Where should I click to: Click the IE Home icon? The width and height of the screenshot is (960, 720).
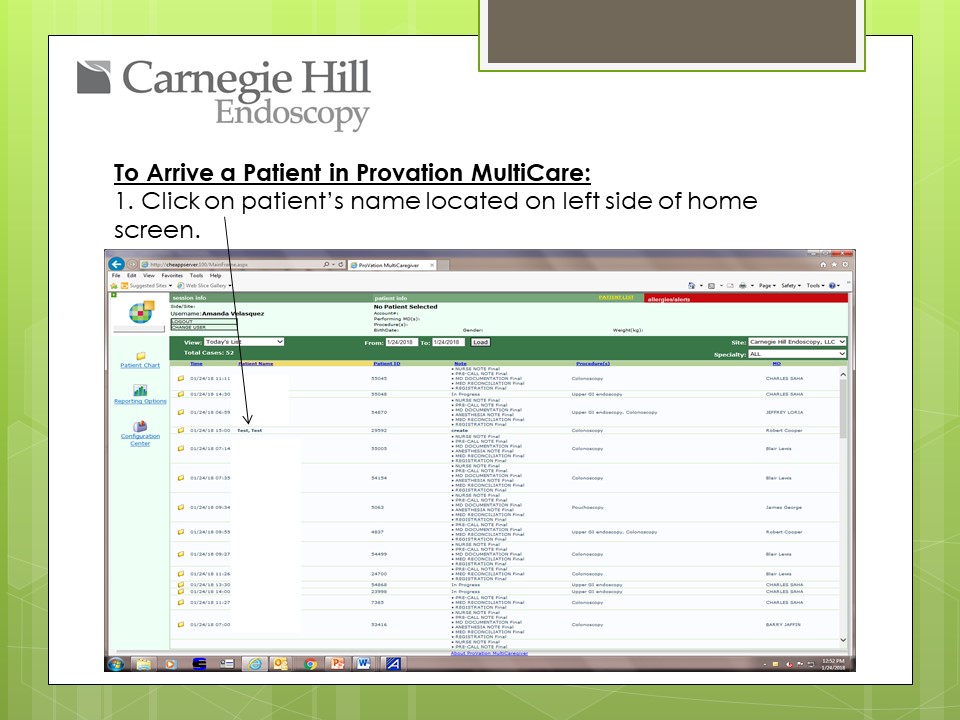pos(823,264)
